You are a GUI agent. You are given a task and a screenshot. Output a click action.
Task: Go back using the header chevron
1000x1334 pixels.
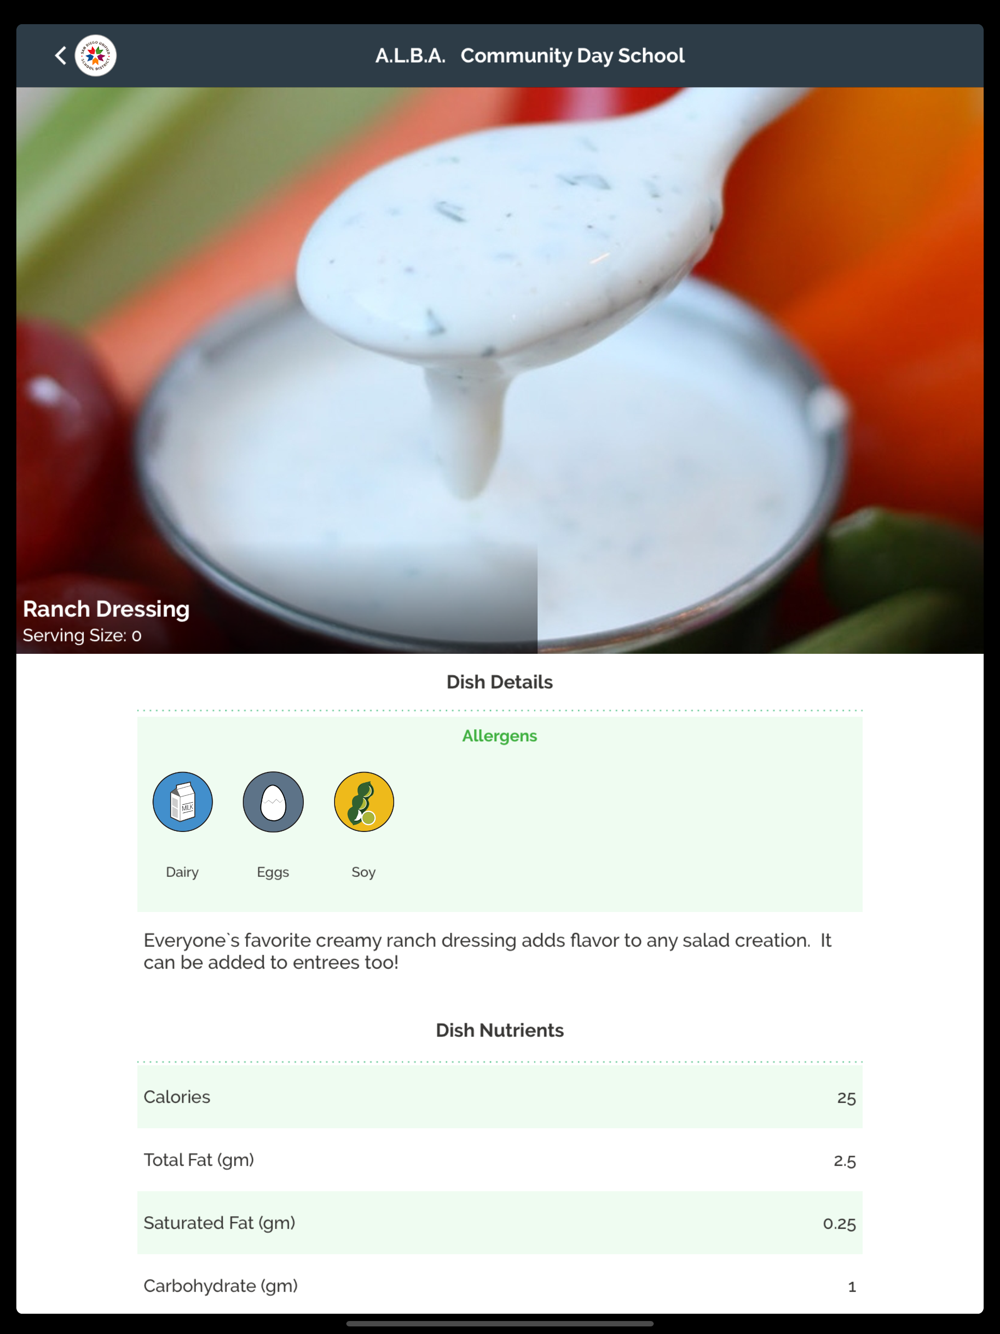pyautogui.click(x=61, y=56)
